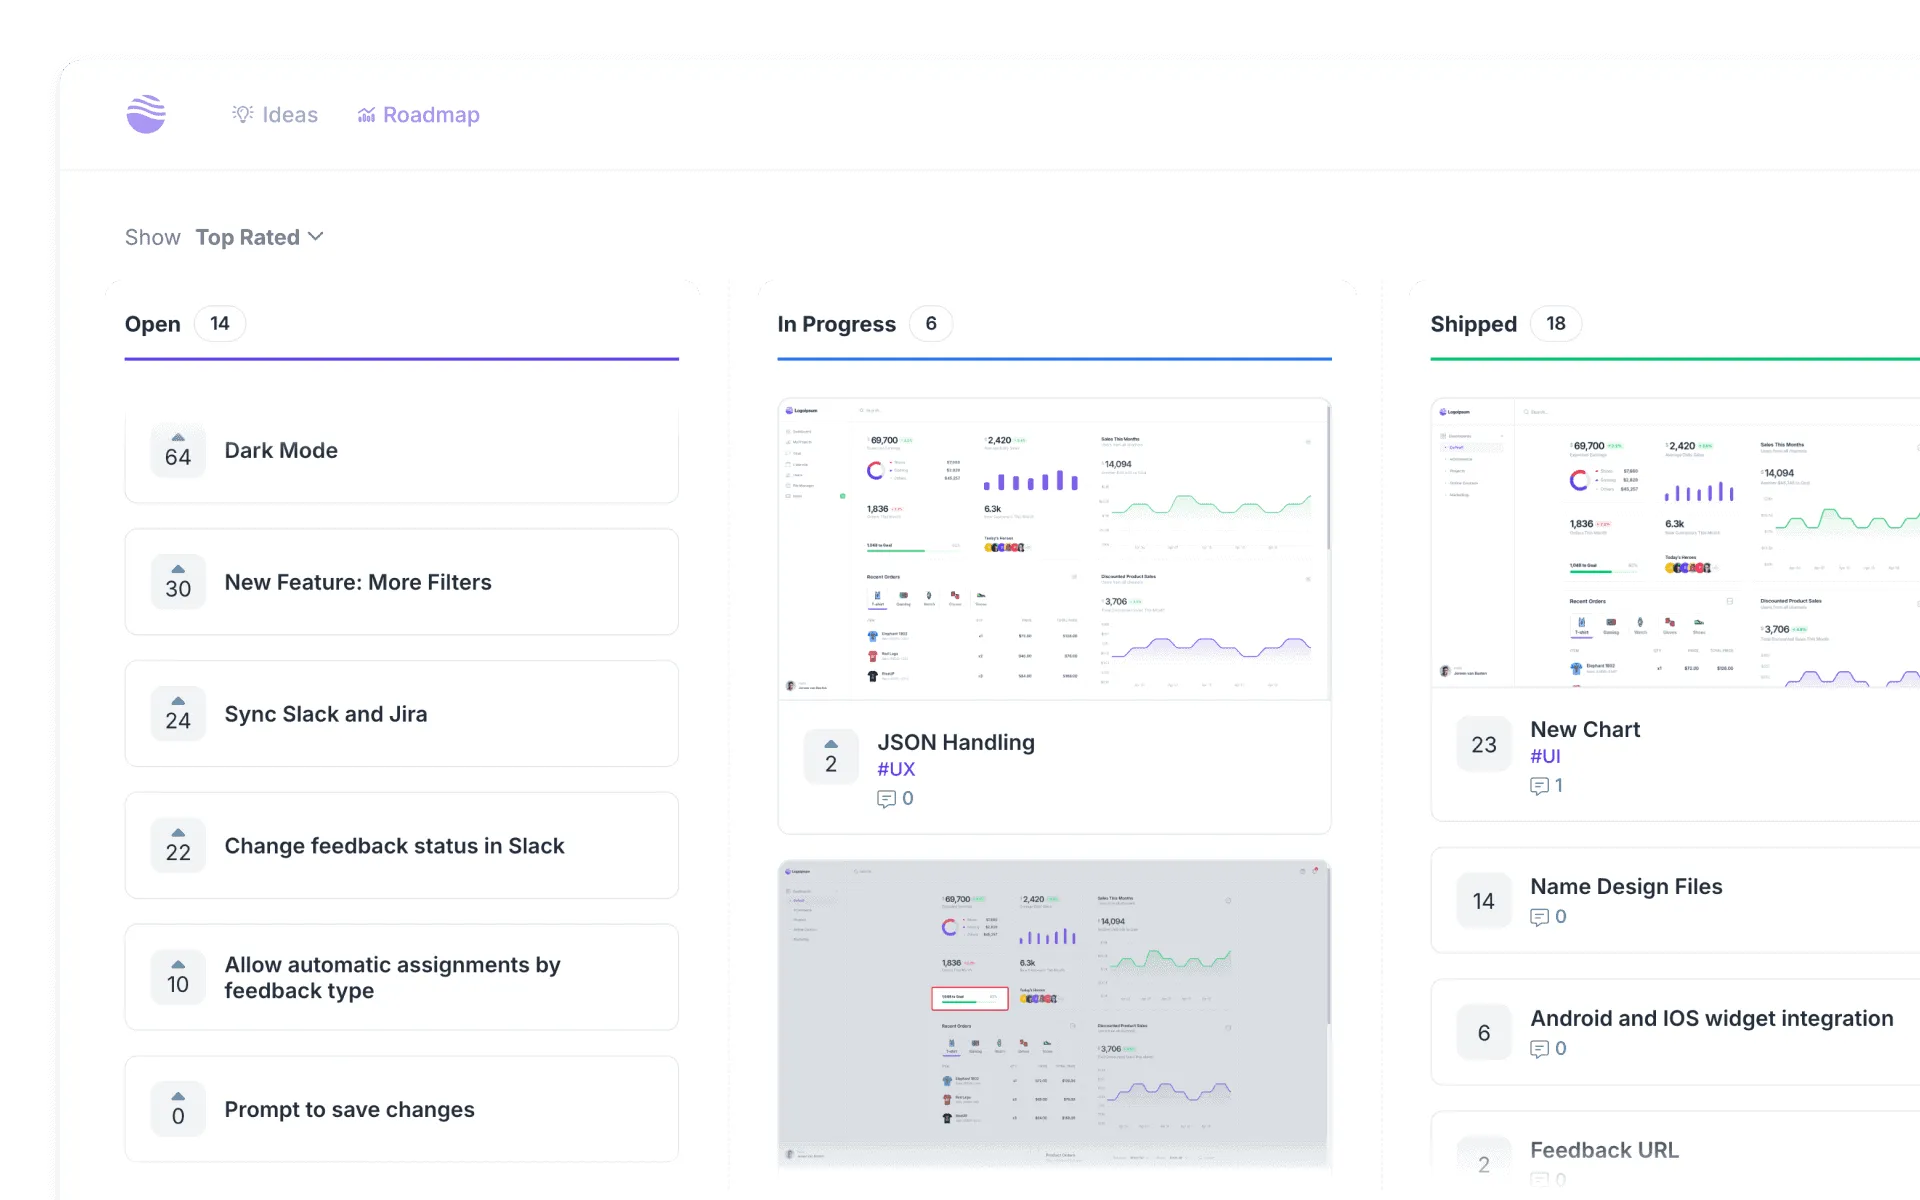Click the Open column count badge
The width and height of the screenshot is (1920, 1200).
coord(219,323)
